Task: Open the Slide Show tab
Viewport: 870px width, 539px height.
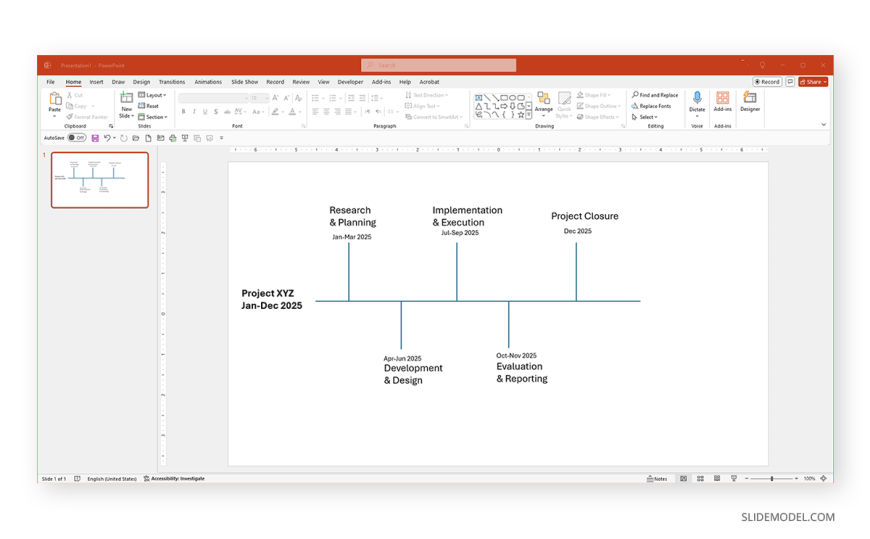Action: point(245,82)
